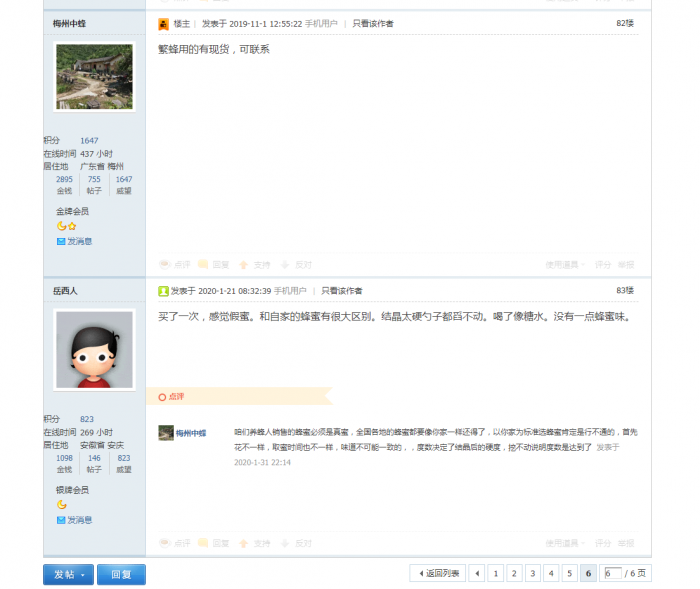700x589 pixels.
Task: View 岳西人's cartoon avatar
Action: [x=94, y=350]
